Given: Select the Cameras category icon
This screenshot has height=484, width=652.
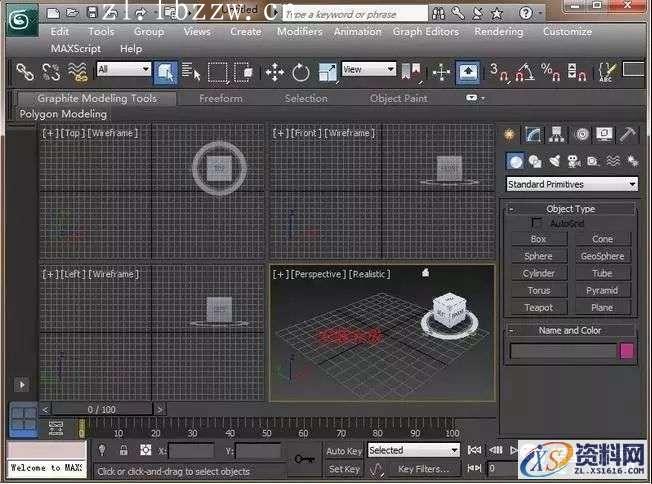Looking at the screenshot, I should 574,161.
